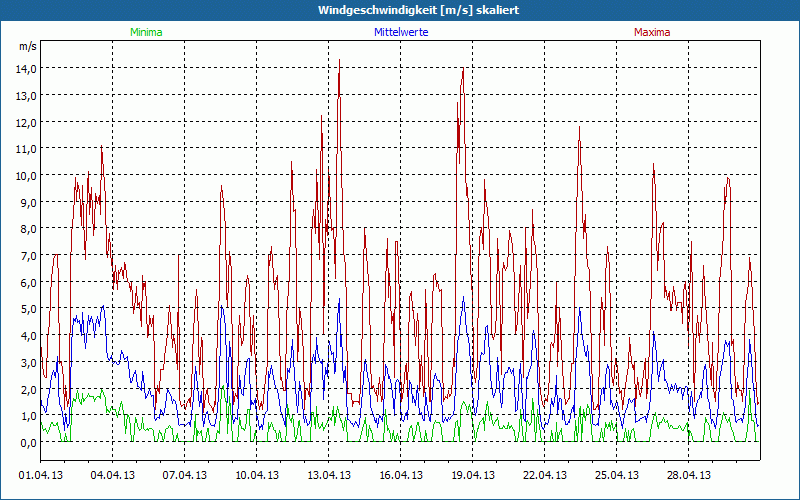Click the green Minima legend label
800x500 pixels.
[x=146, y=32]
